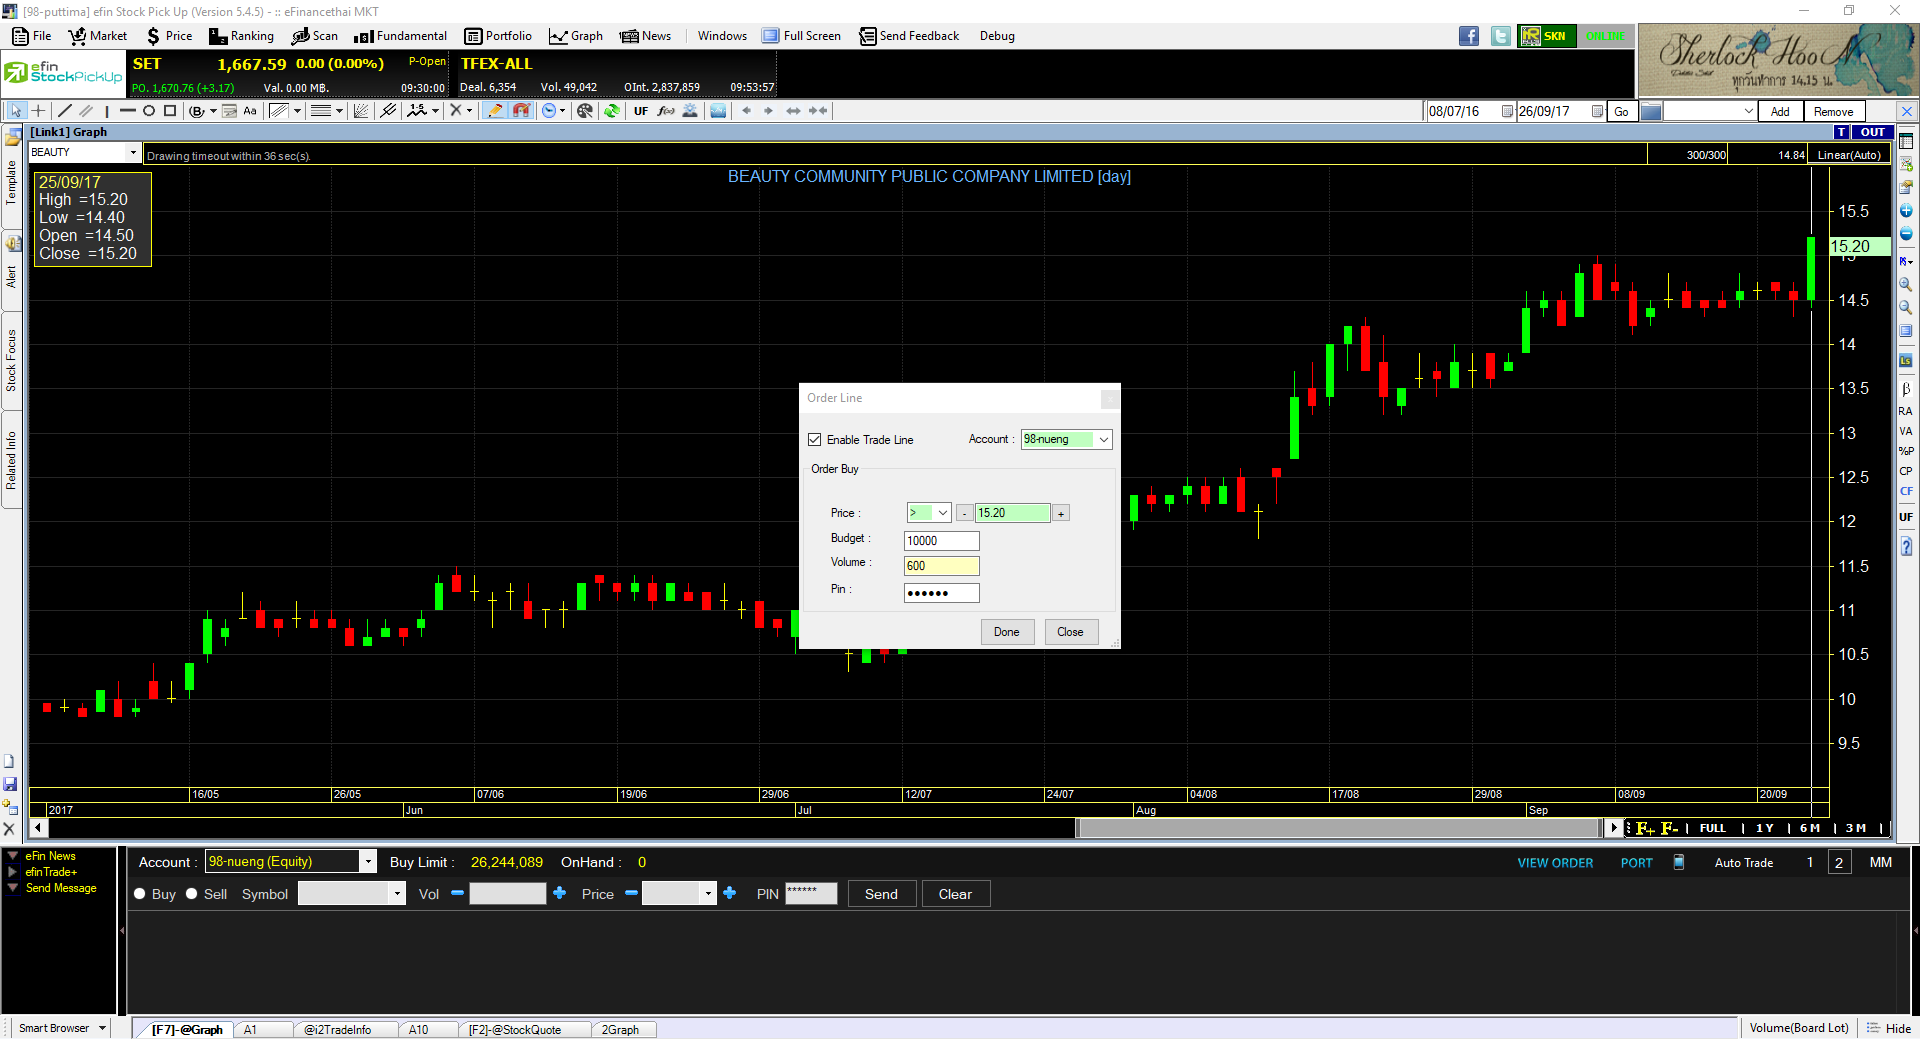Switch to the @i2TradeInfo tab
The height and width of the screenshot is (1040, 1920).
[x=338, y=1030]
